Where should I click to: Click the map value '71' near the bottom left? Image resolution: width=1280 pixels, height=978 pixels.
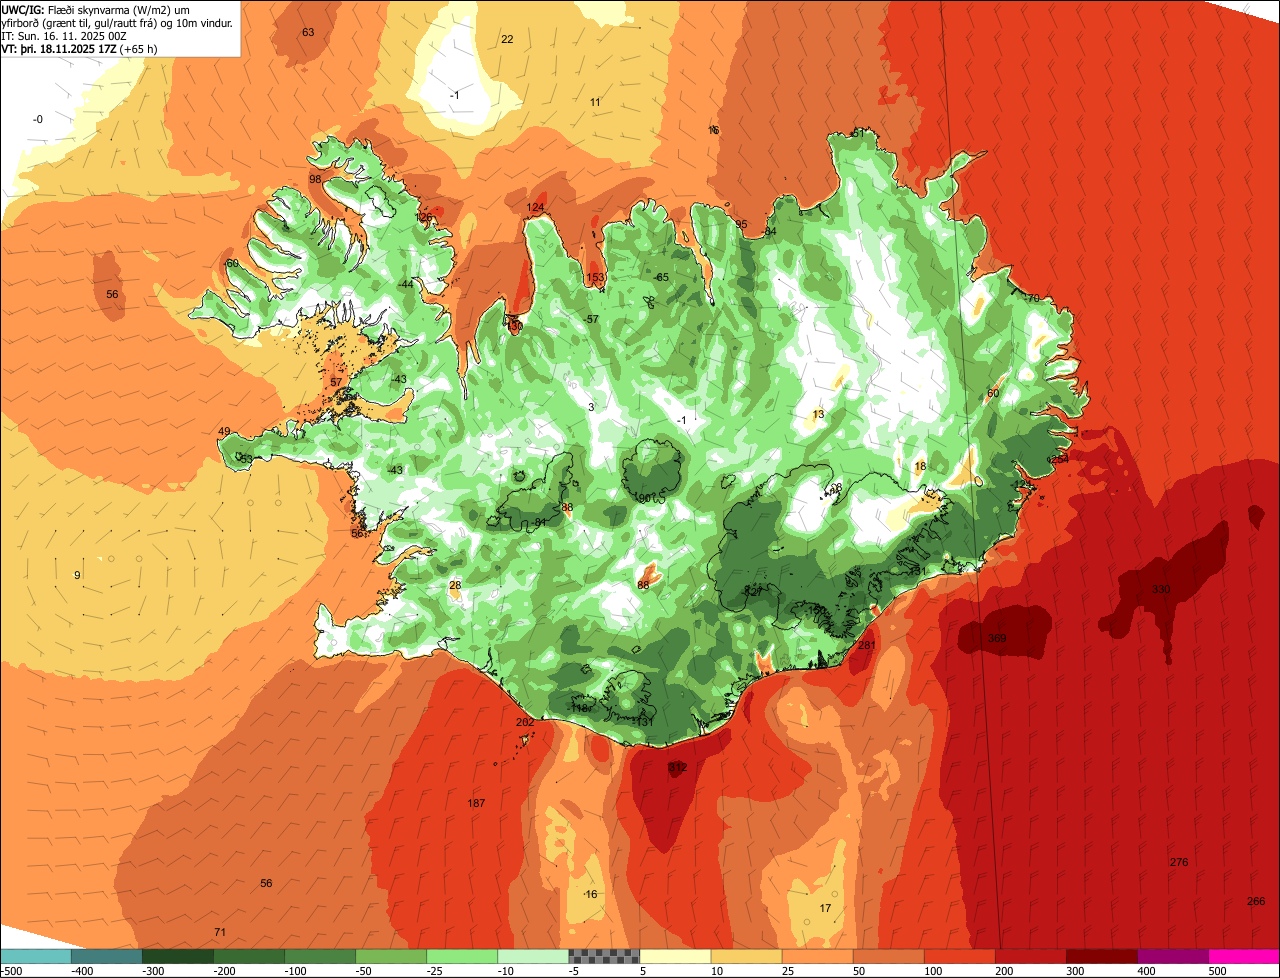[x=220, y=932]
